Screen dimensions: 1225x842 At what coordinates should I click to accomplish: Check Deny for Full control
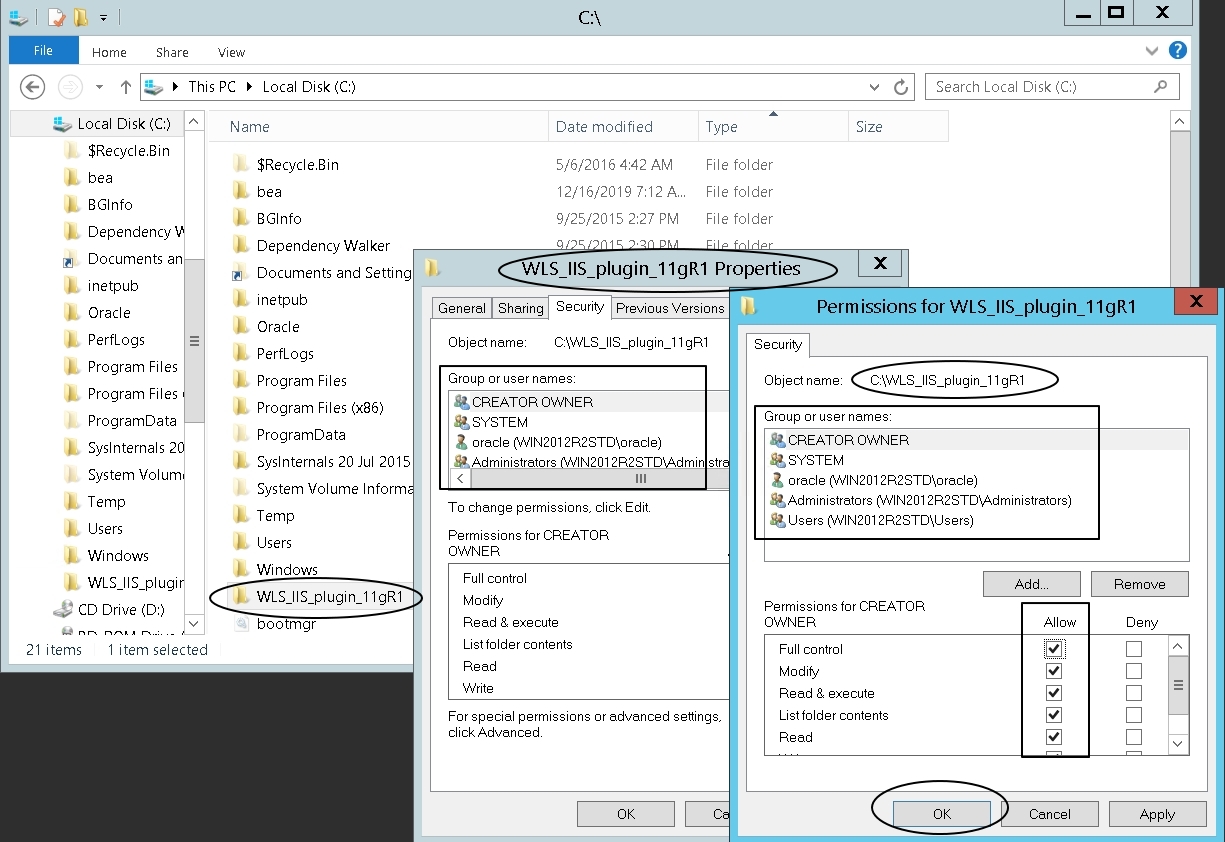1133,649
